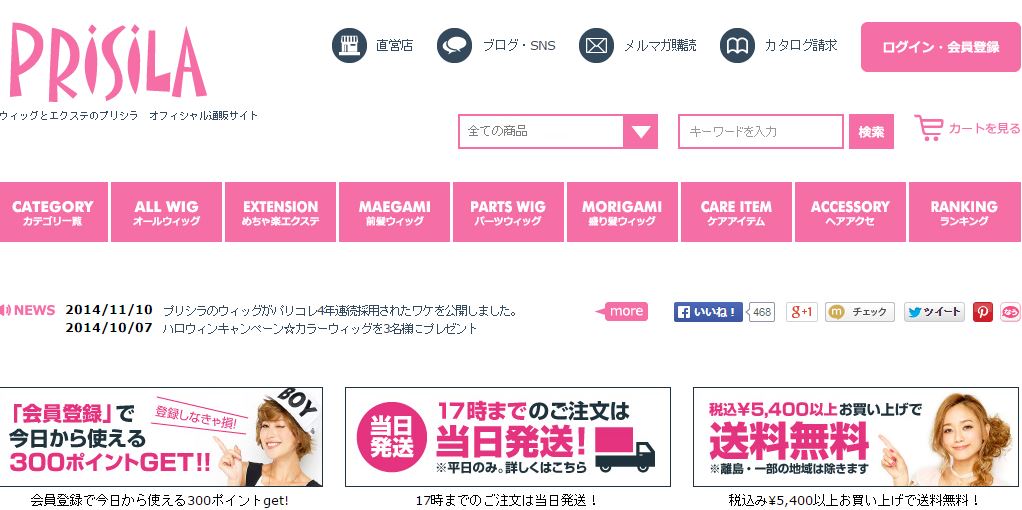Open the 全ての商品 category combo box

pos(558,131)
